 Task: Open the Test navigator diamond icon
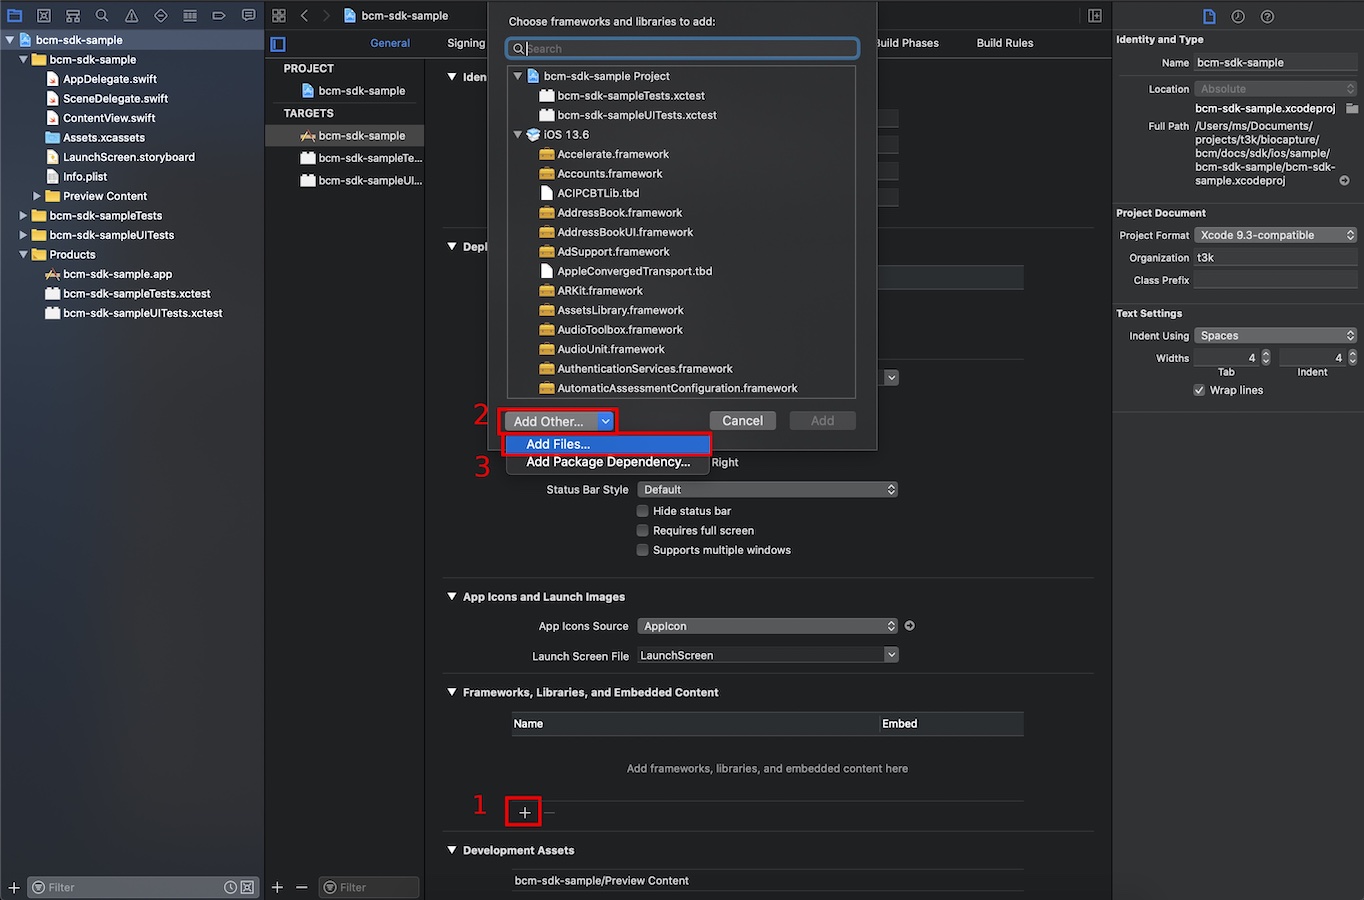(x=161, y=16)
